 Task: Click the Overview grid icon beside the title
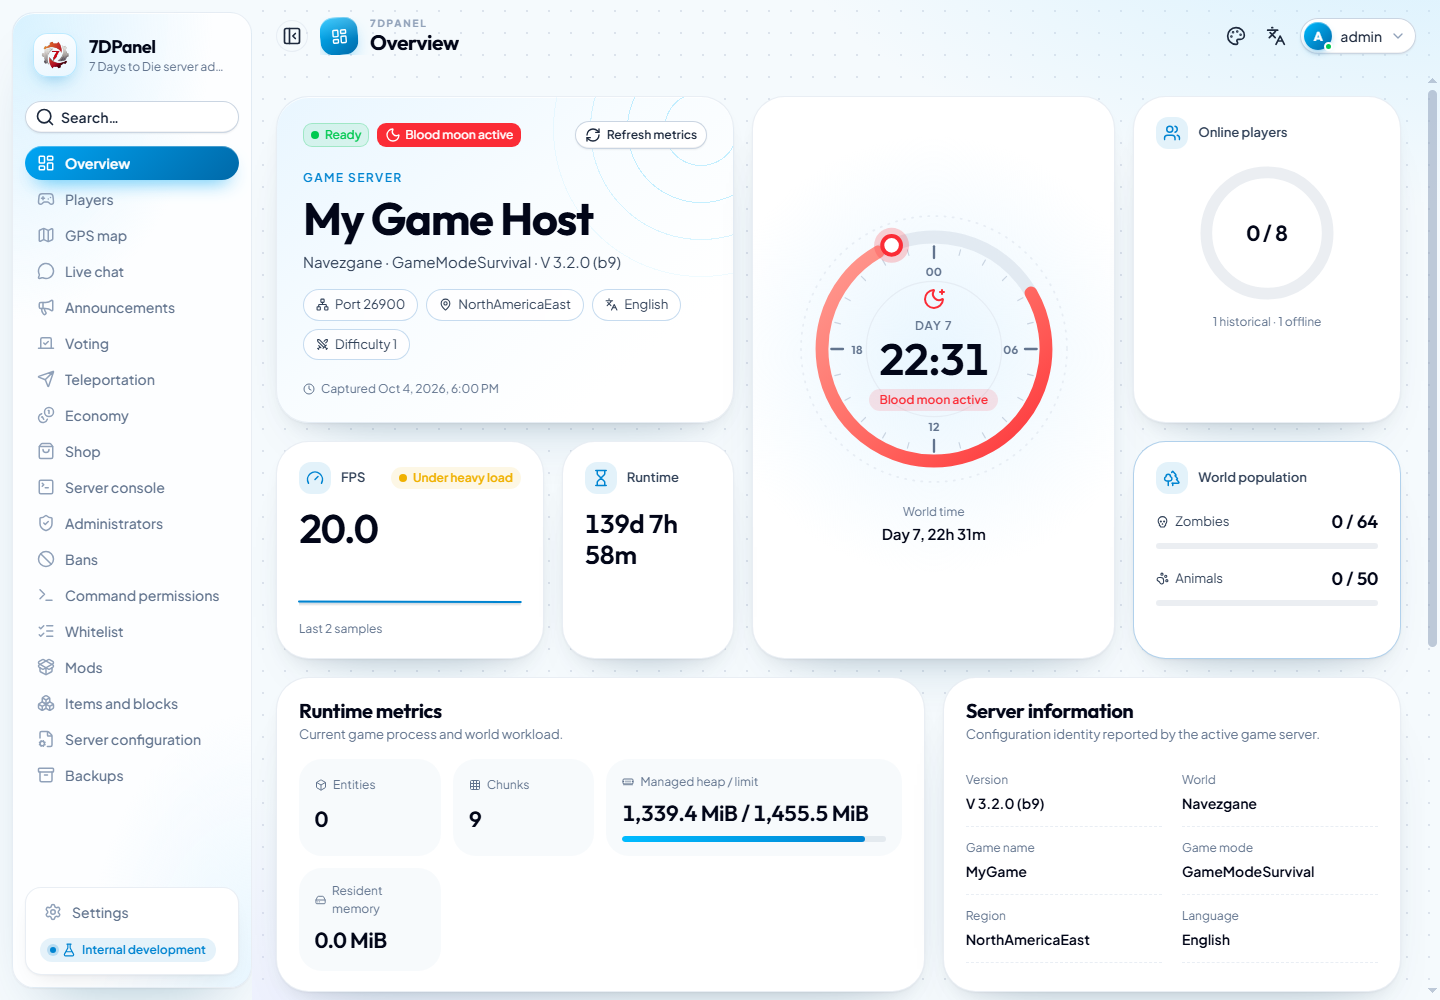[339, 37]
